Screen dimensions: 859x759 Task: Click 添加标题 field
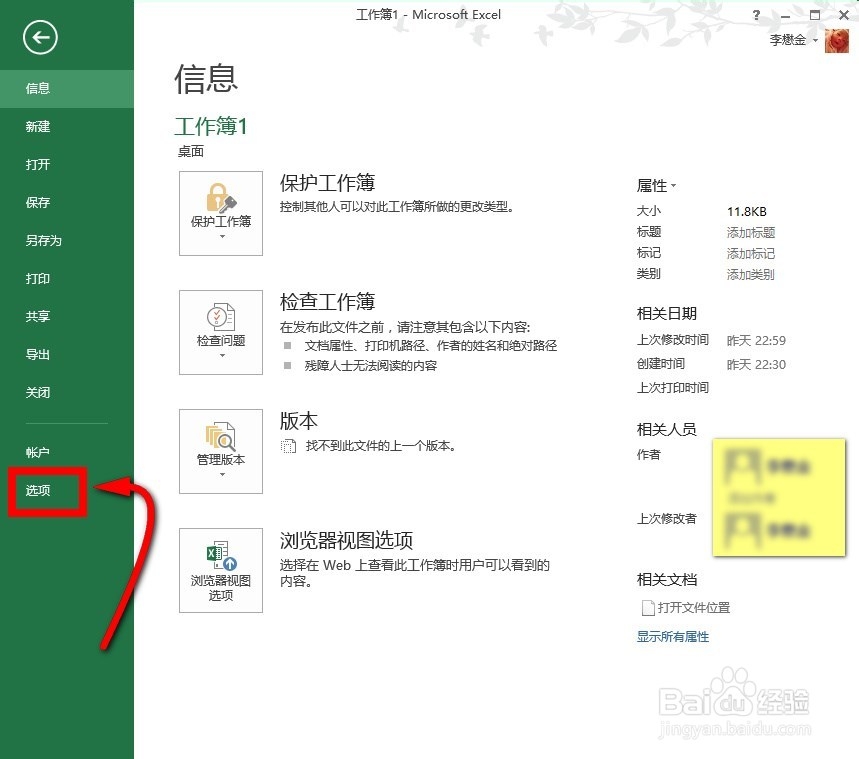click(751, 232)
